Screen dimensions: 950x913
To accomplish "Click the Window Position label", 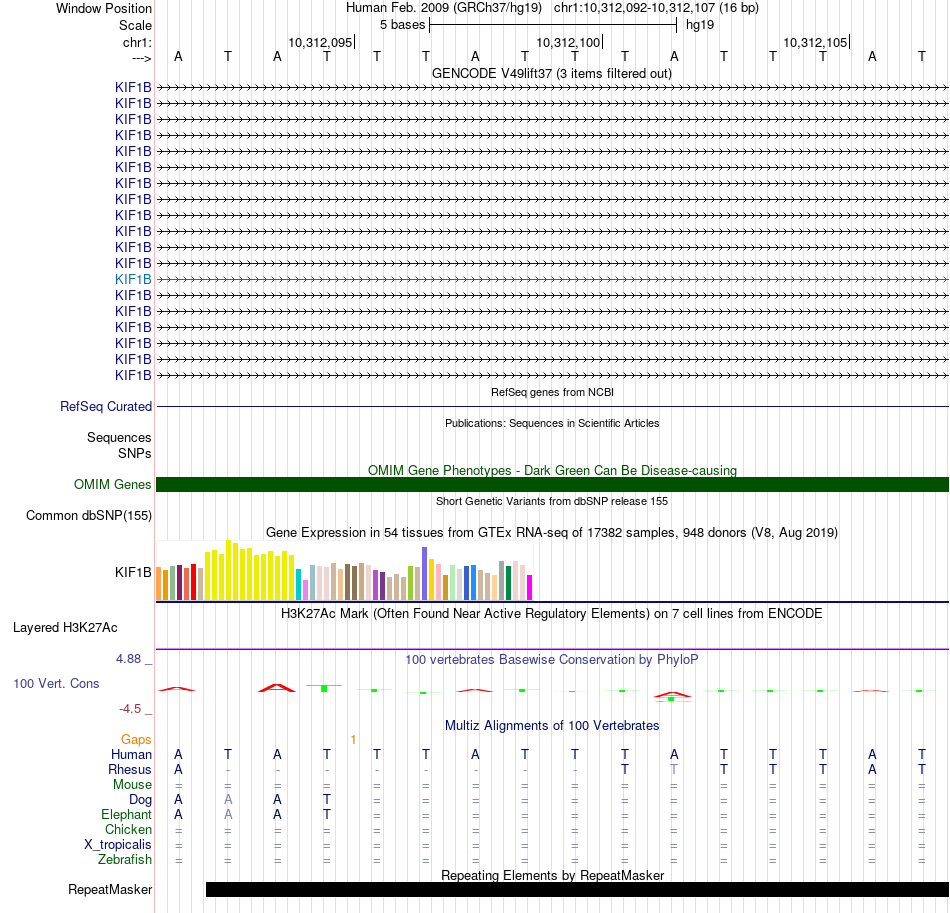I will 104,8.
